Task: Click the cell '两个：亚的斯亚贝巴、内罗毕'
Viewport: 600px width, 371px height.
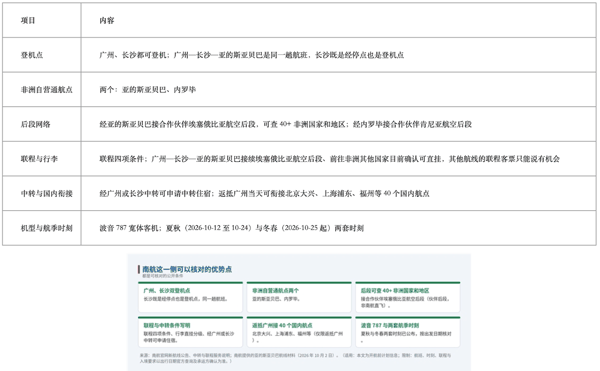Action: point(338,89)
